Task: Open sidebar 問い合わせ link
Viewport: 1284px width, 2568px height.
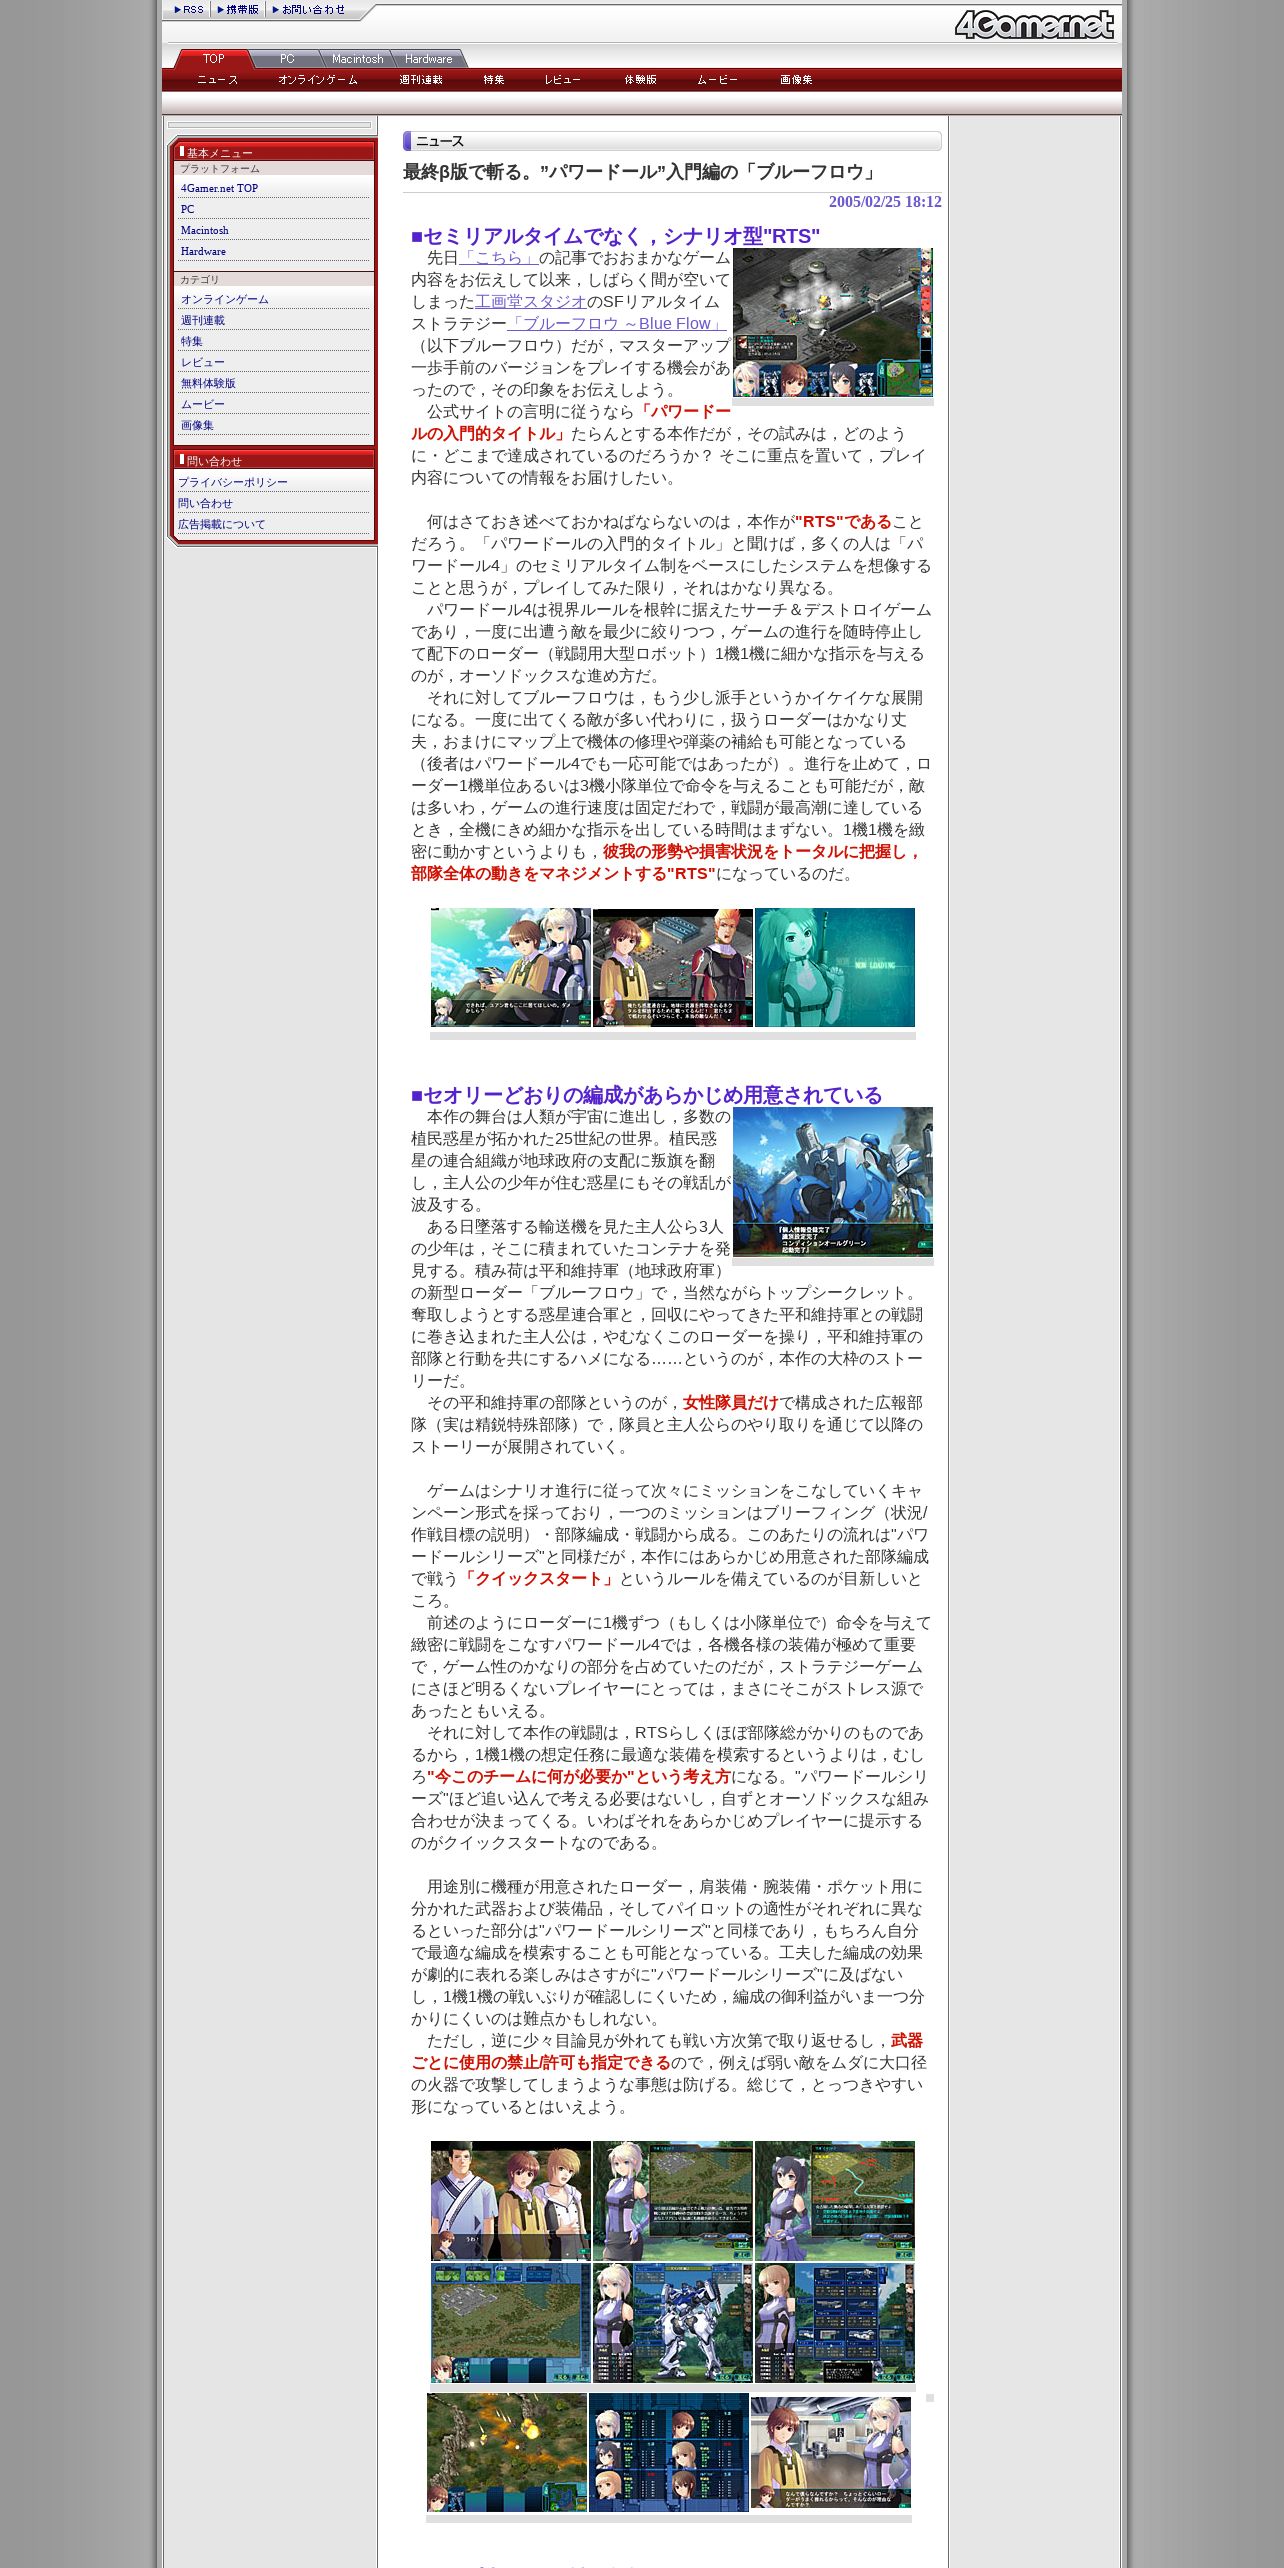Action: [205, 503]
